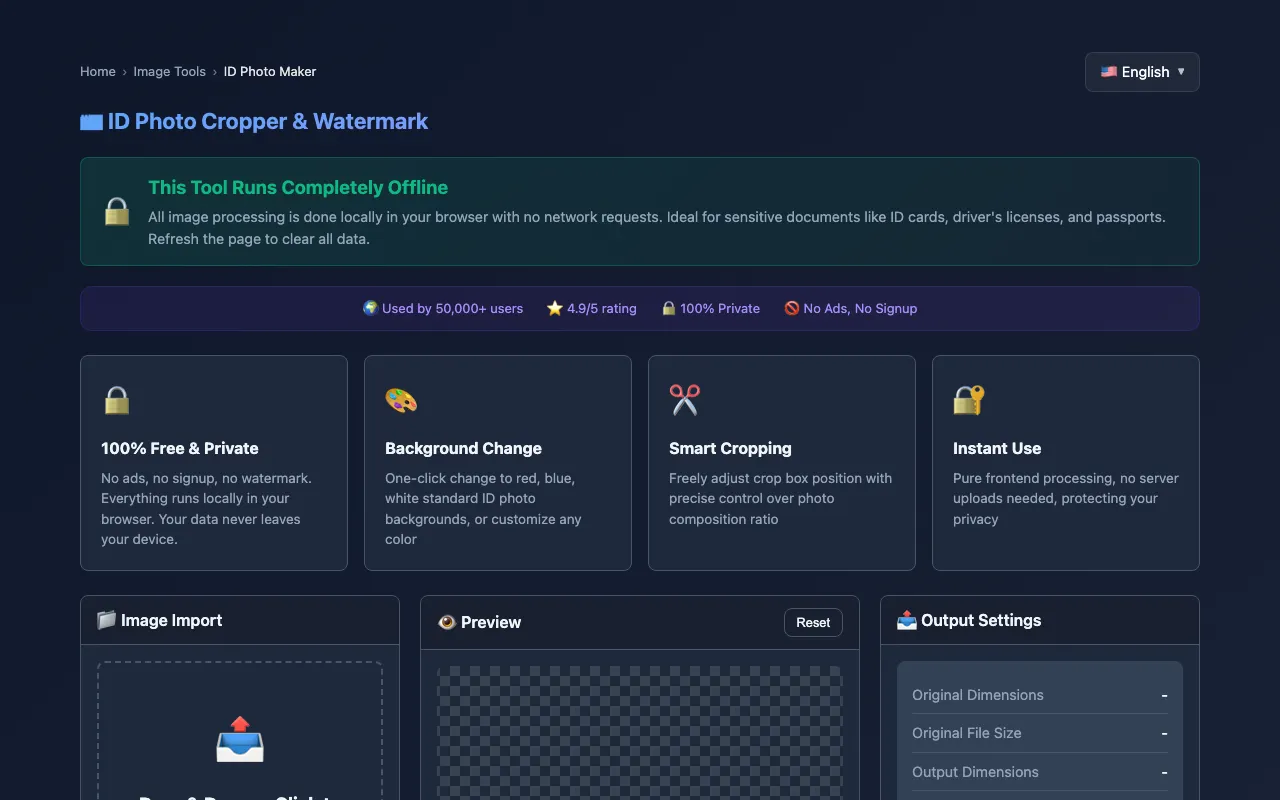Click the lock icon beside 100% Private
Image resolution: width=1280 pixels, height=800 pixels.
pyautogui.click(x=668, y=308)
